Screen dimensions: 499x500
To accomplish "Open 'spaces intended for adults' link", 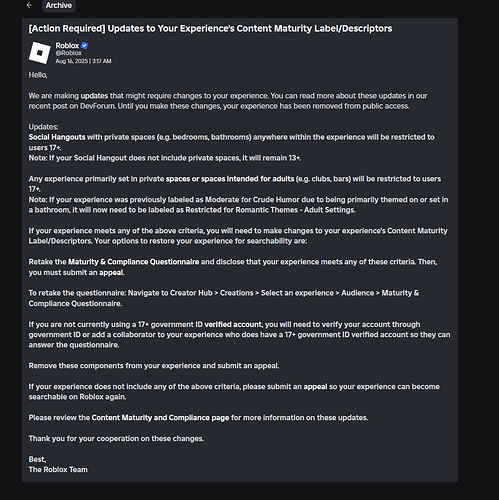I will coord(247,179).
